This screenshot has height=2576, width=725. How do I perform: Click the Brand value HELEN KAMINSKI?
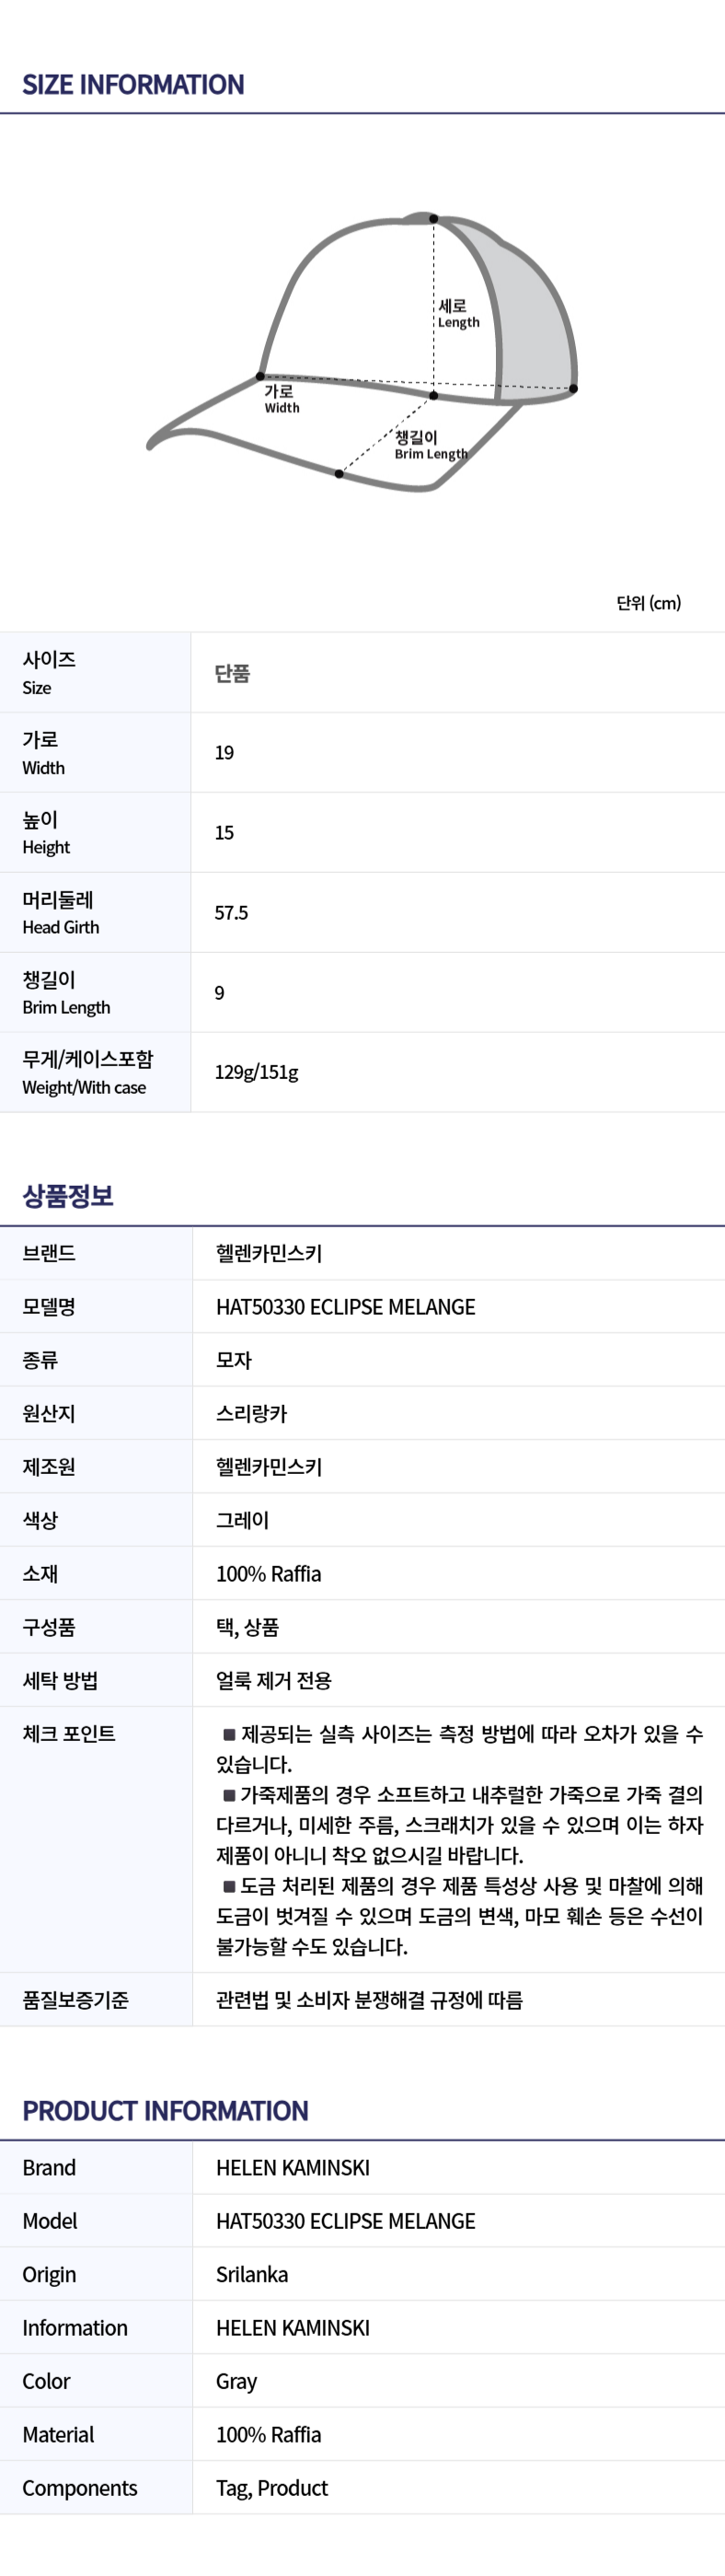pyautogui.click(x=292, y=2168)
